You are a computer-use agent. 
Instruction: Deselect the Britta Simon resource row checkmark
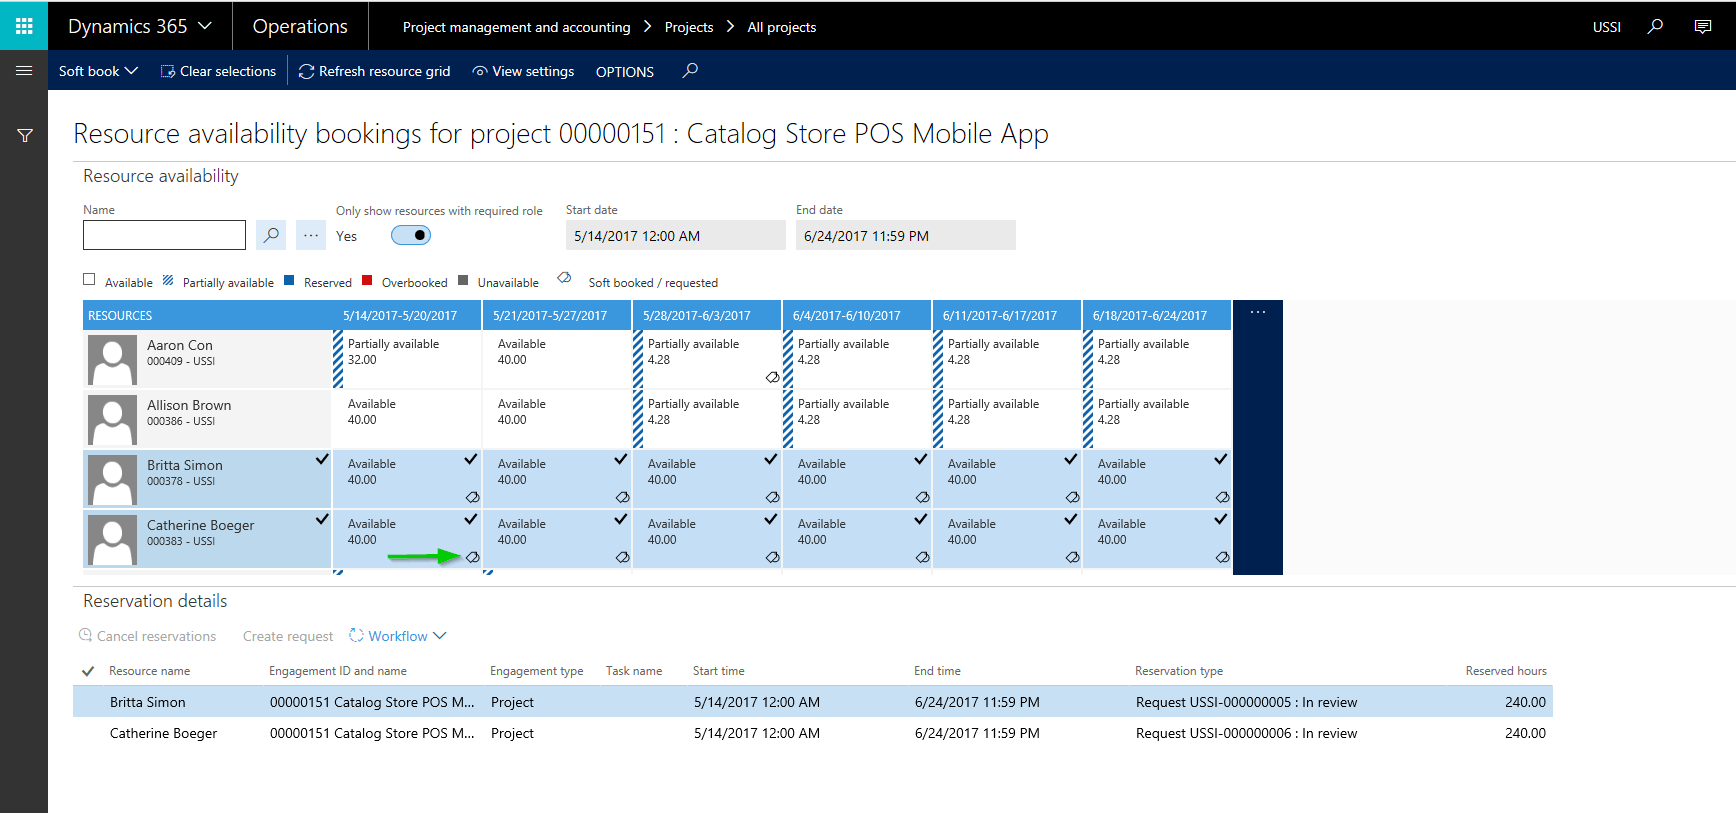pos(322,460)
